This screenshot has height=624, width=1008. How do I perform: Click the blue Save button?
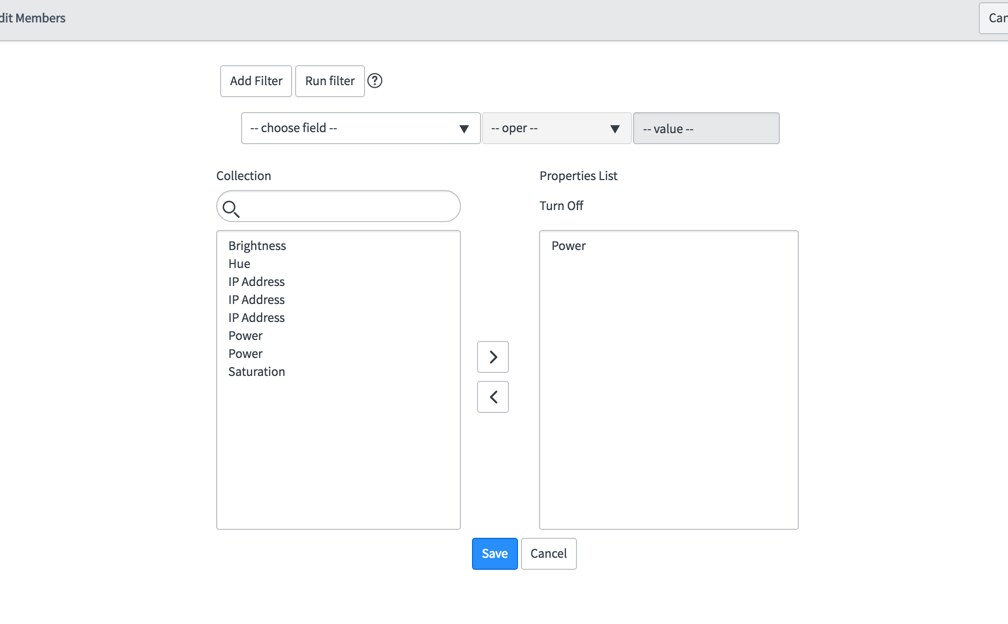click(494, 554)
